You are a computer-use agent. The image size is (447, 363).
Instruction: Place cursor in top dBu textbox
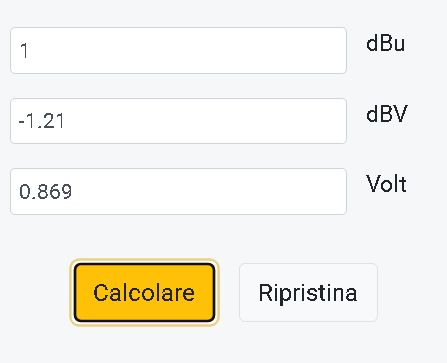coord(178,50)
